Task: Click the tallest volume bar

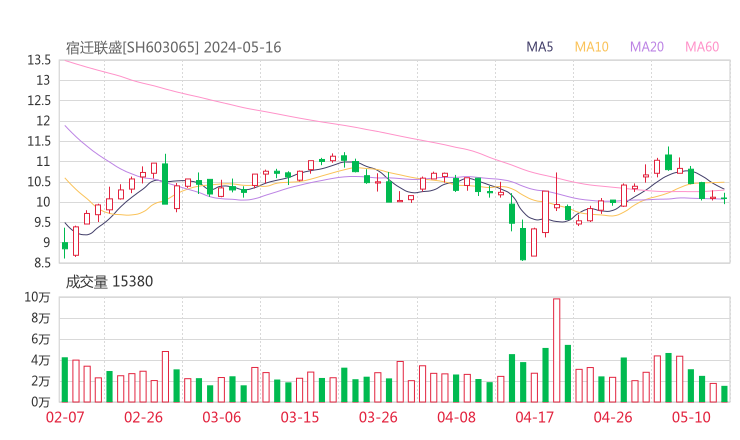Action: pos(556,350)
